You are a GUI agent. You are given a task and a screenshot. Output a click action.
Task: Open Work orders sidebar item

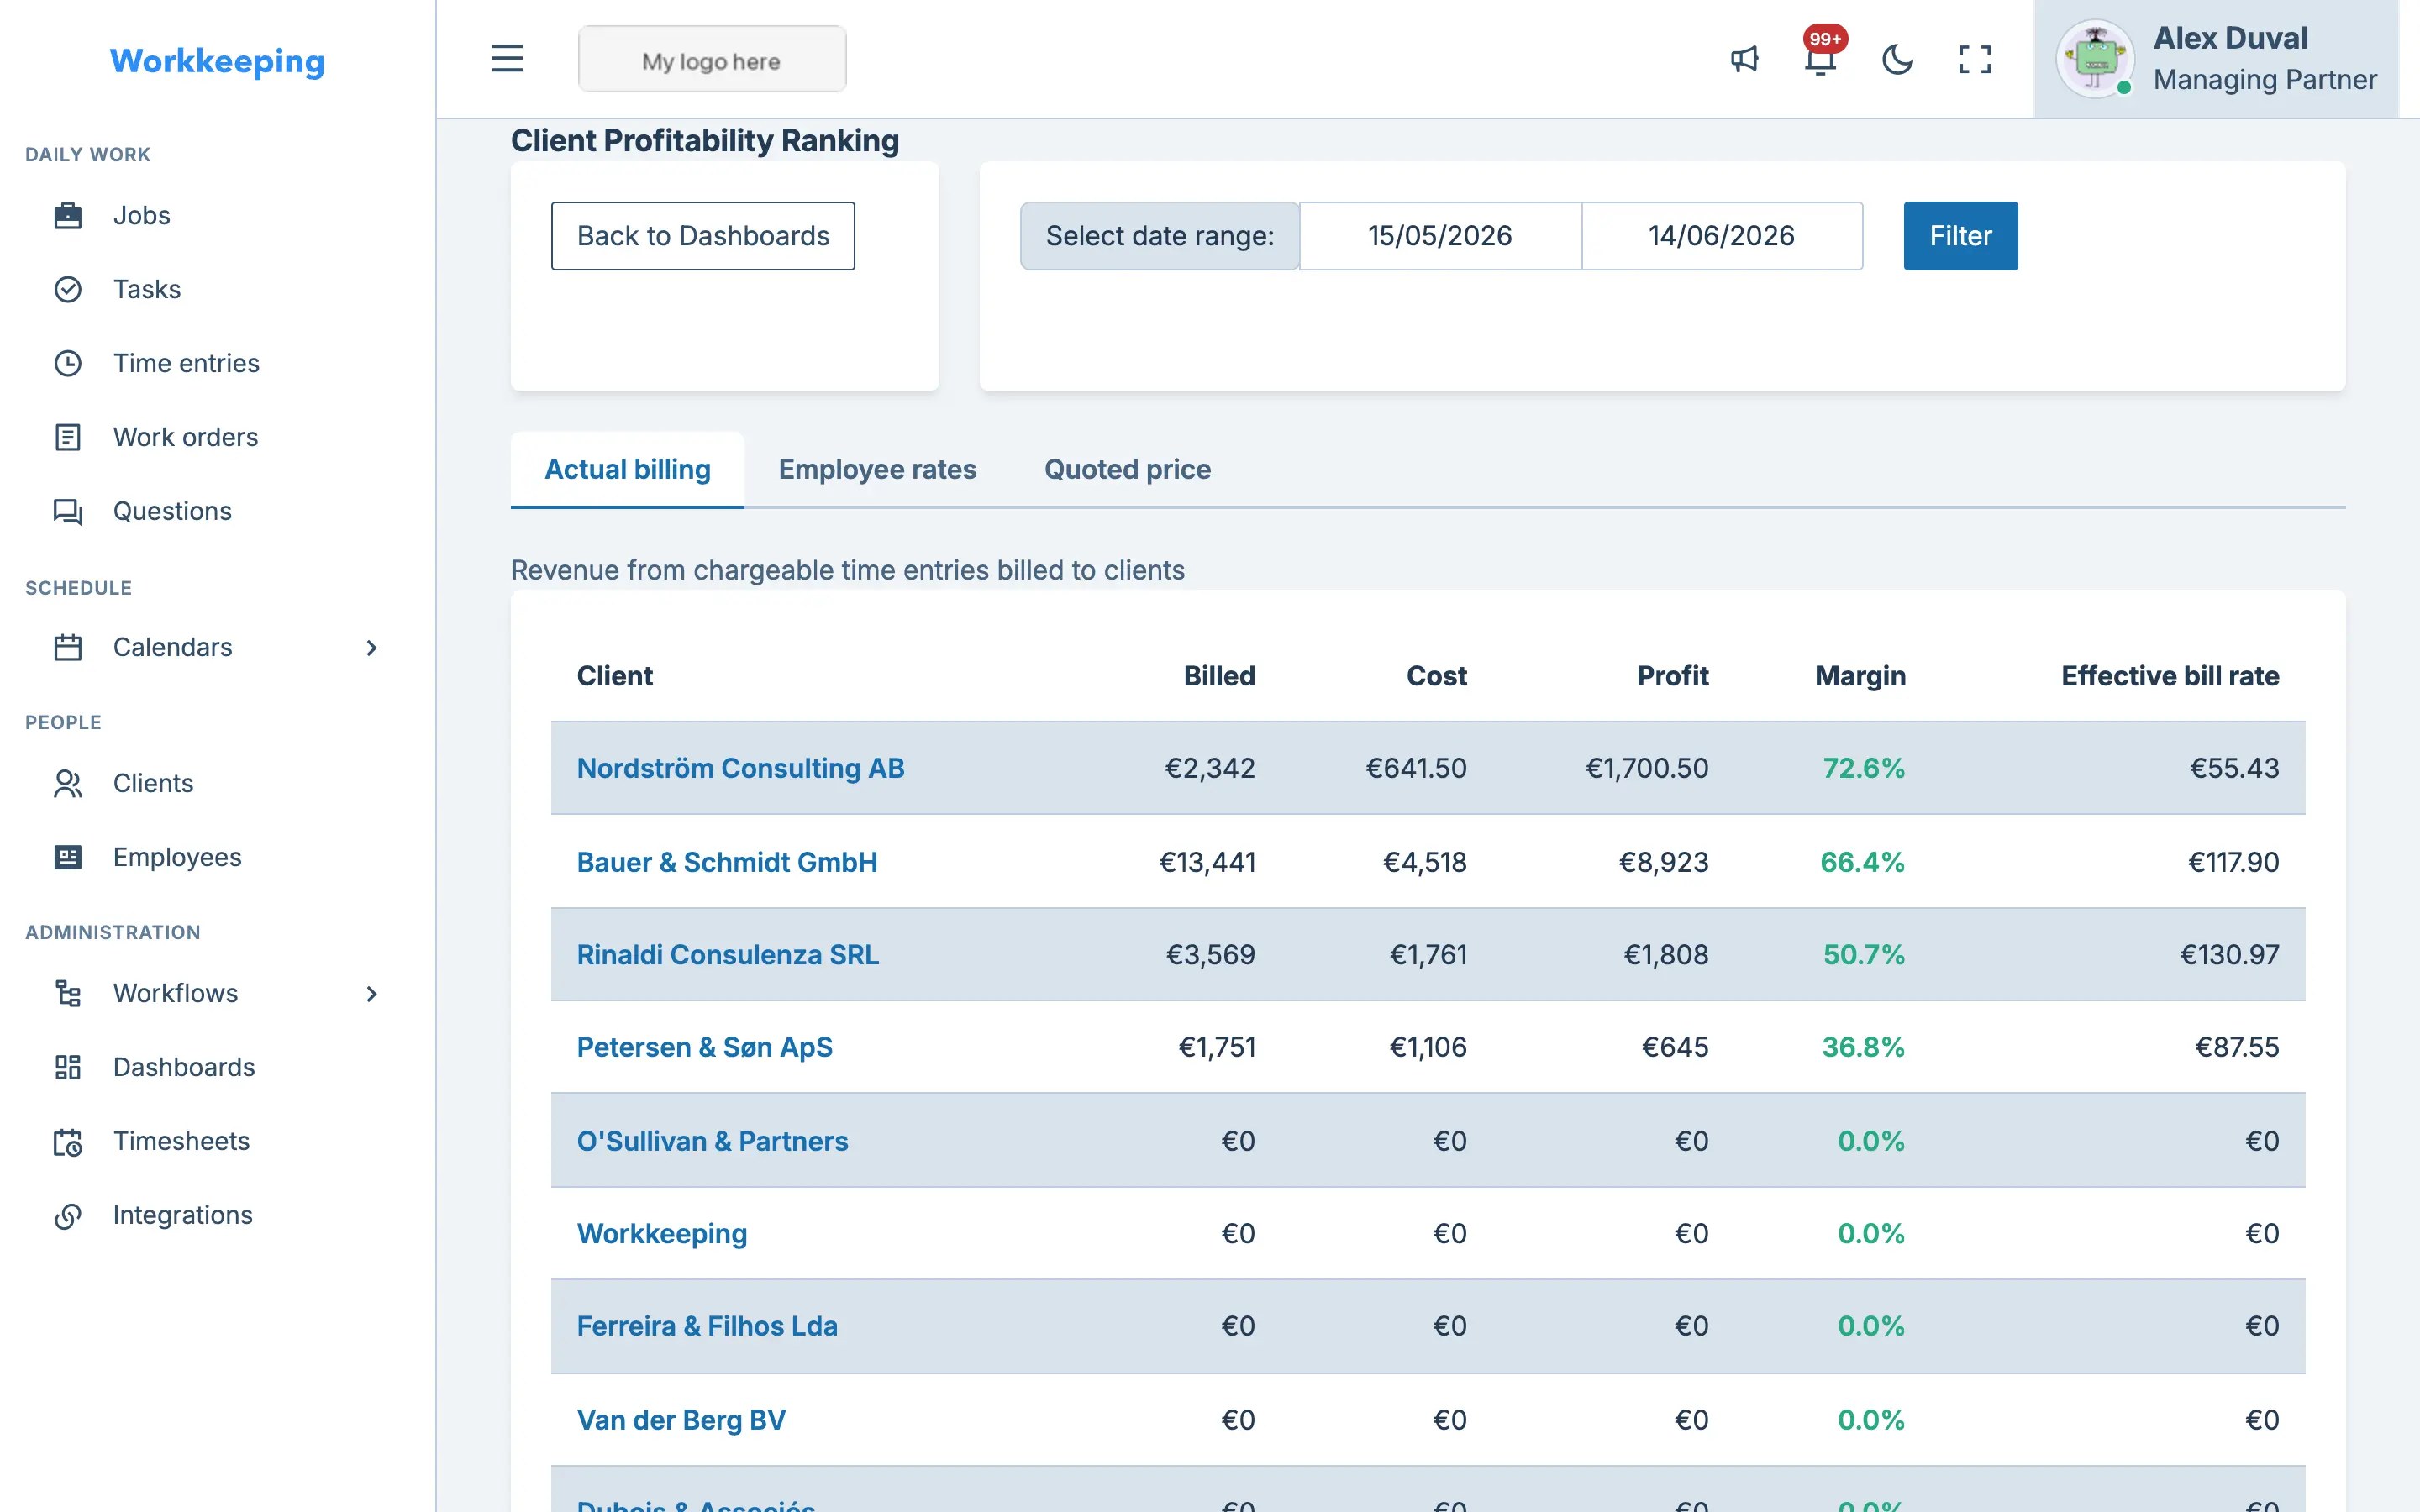[185, 437]
